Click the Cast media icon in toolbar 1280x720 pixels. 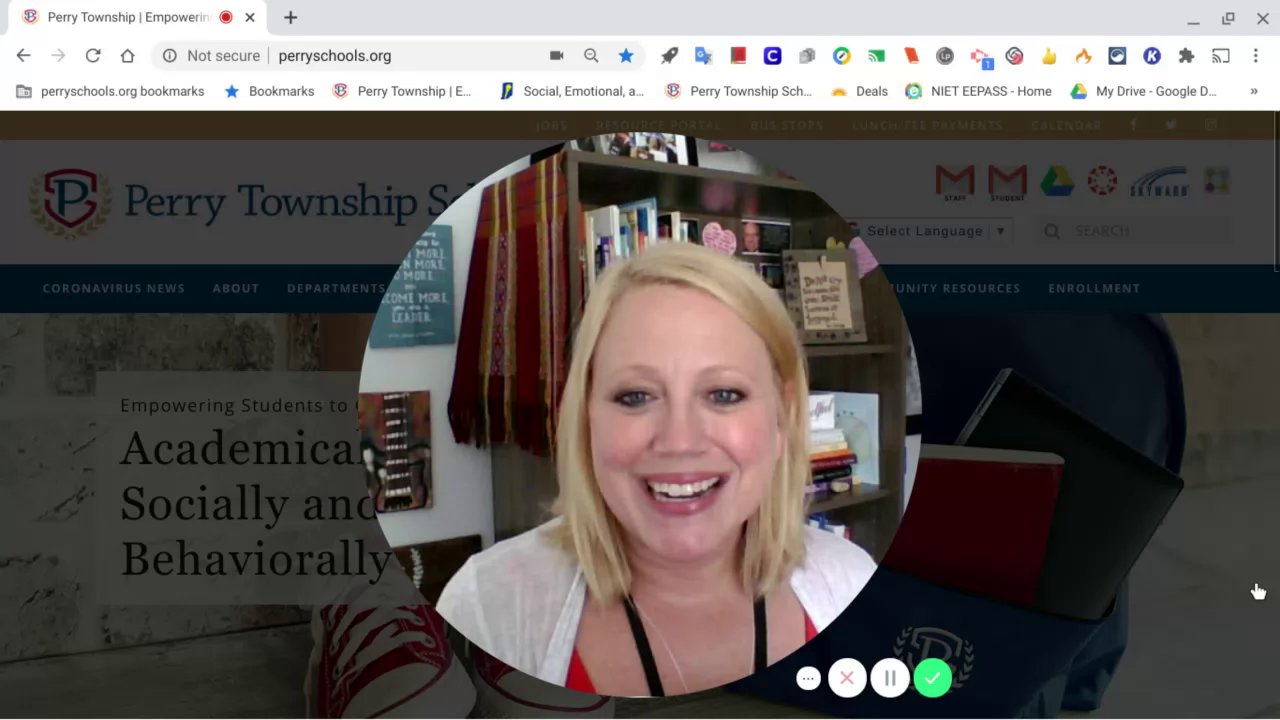(1221, 56)
